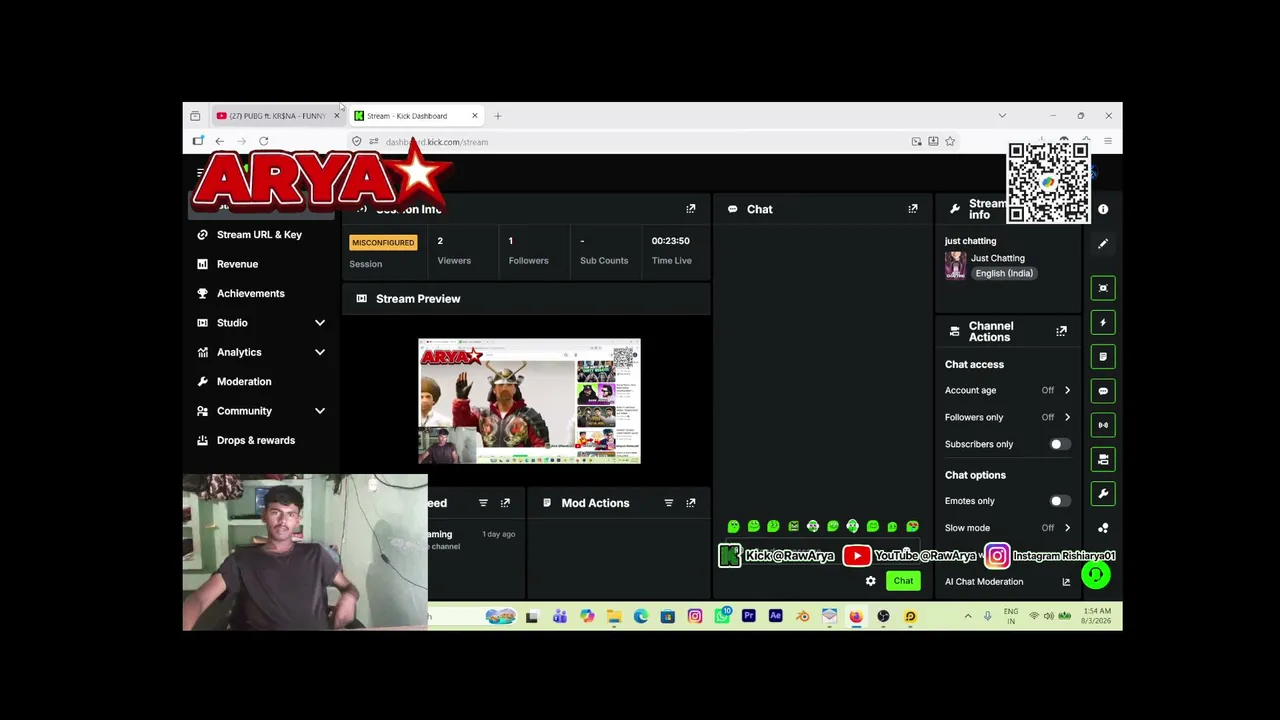Pop out the Mod Actions panel
The height and width of the screenshot is (720, 1280).
690,503
